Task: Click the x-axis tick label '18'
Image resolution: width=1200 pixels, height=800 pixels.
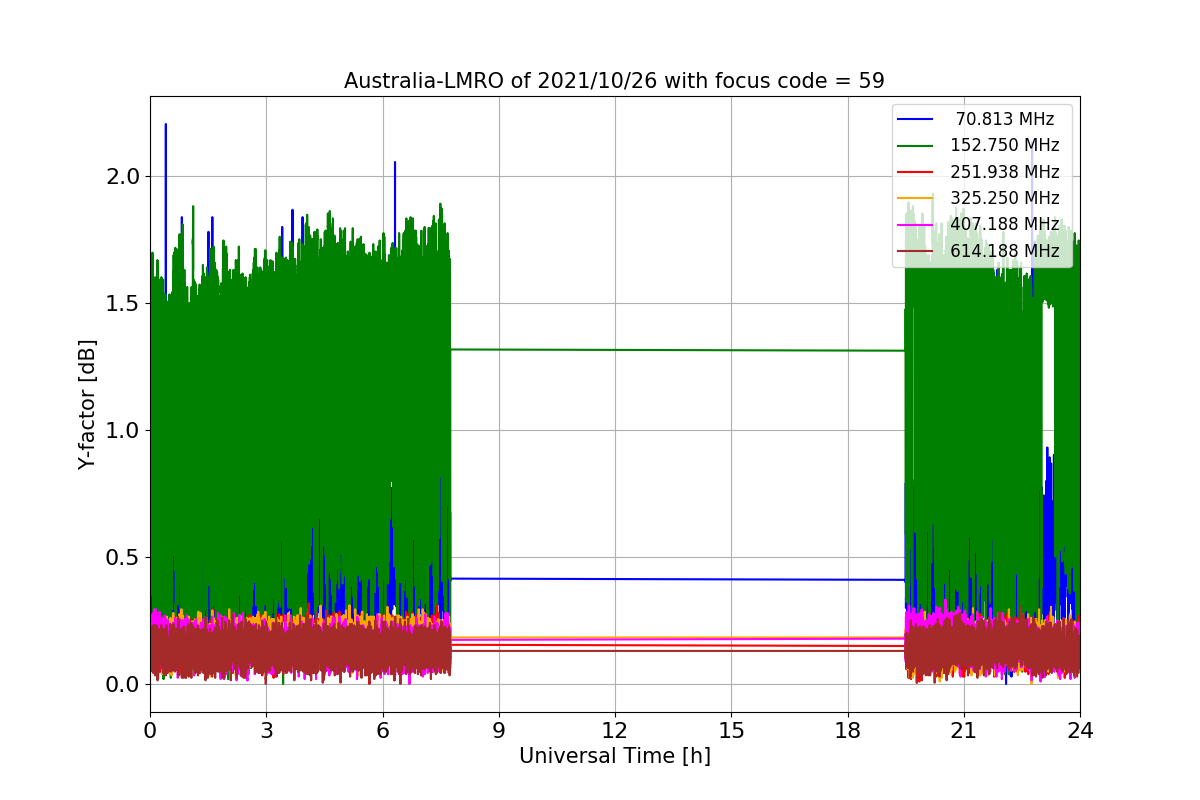Action: (847, 730)
